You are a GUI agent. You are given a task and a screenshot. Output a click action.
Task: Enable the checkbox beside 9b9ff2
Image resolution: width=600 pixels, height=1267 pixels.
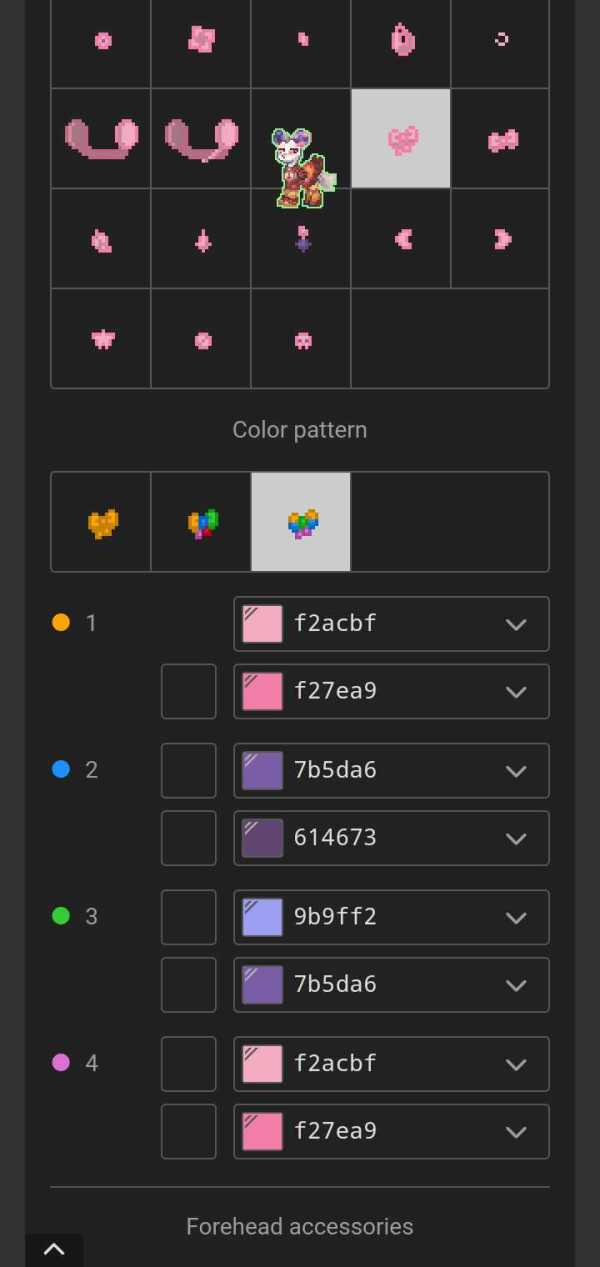188,917
